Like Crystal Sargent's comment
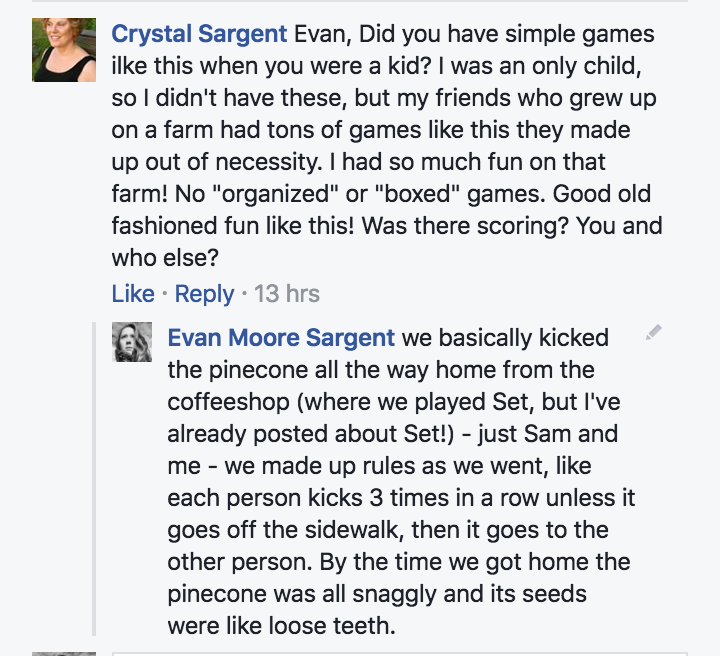This screenshot has height=656, width=720. point(132,294)
